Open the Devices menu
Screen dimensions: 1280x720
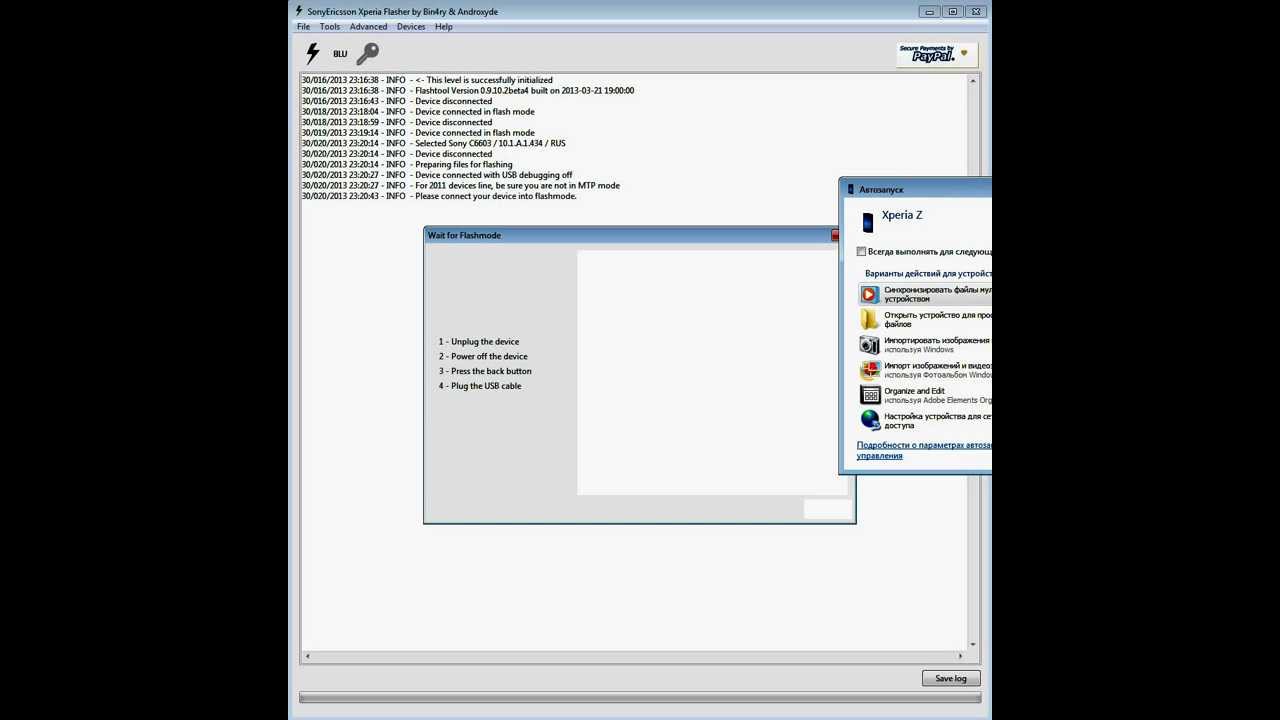pyautogui.click(x=411, y=27)
